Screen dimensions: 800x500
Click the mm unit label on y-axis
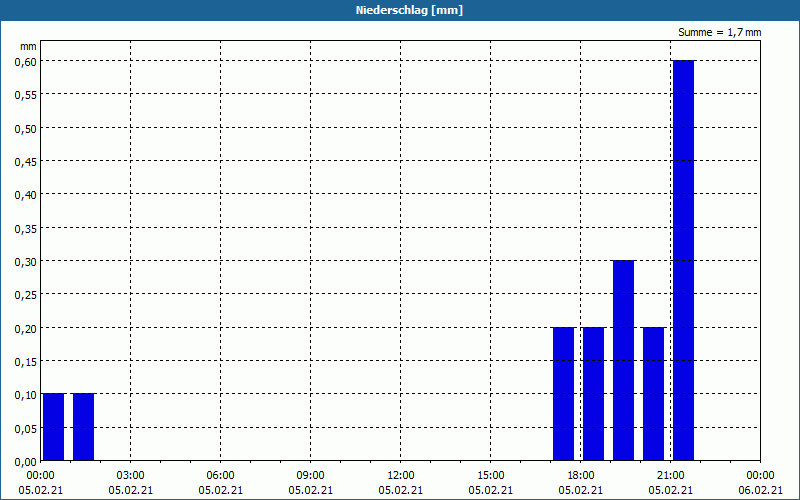pos(29,46)
